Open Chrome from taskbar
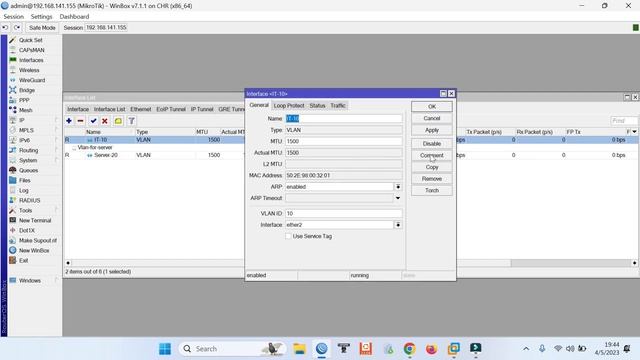Screen dimensions: 640x360 pos(409,349)
